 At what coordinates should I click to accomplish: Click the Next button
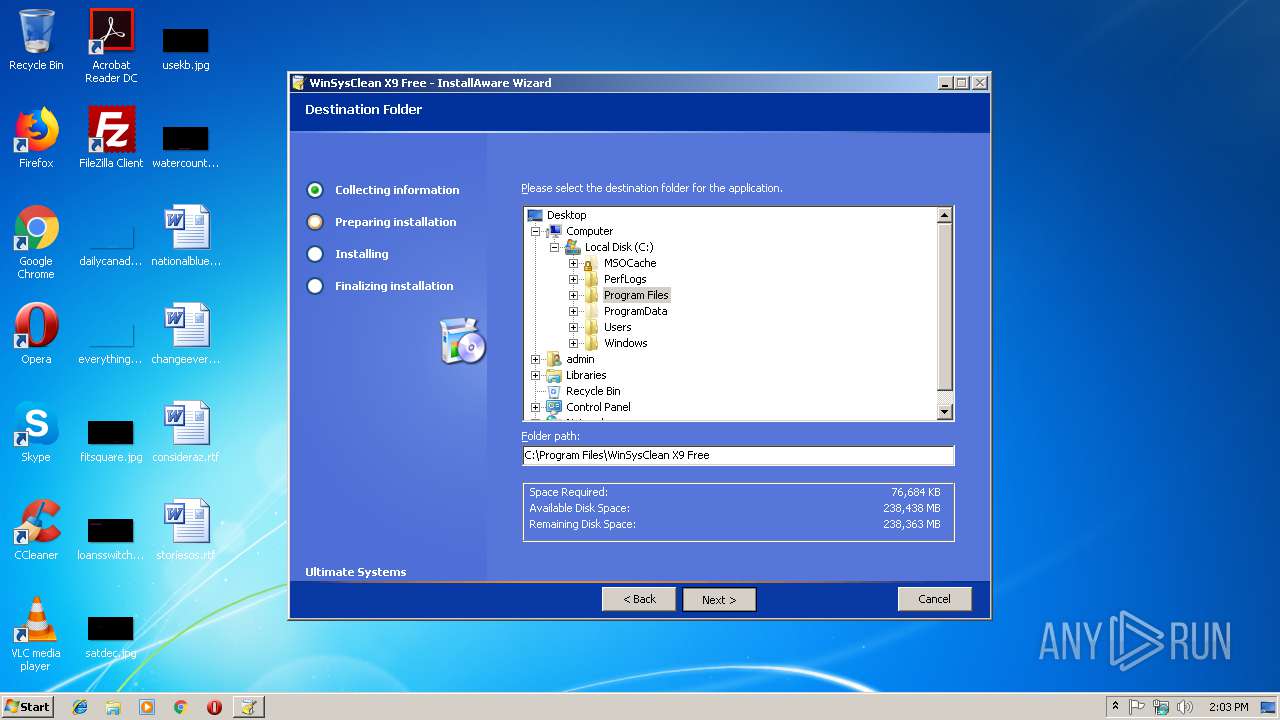(719, 599)
